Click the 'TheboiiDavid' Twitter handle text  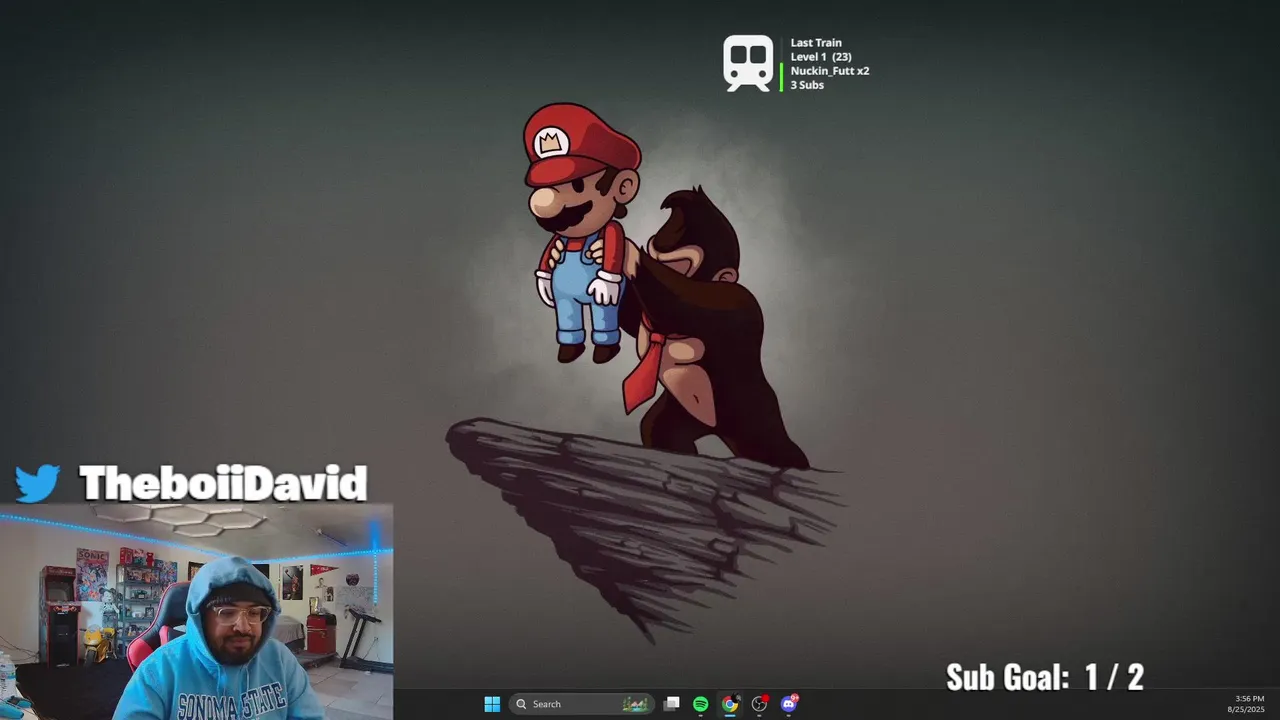(223, 484)
